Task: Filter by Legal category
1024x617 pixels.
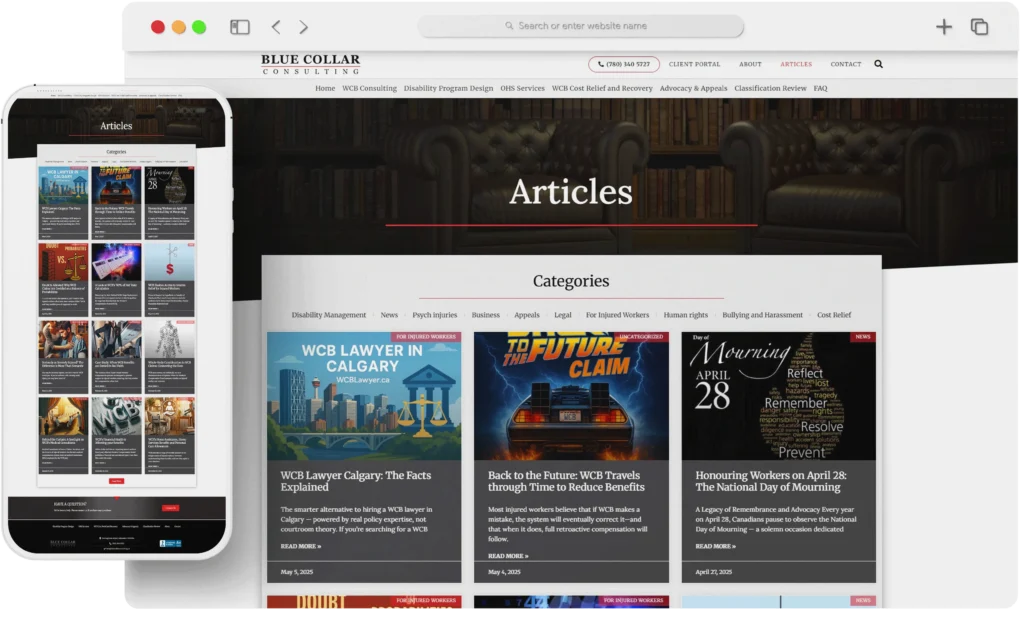Action: click(562, 315)
